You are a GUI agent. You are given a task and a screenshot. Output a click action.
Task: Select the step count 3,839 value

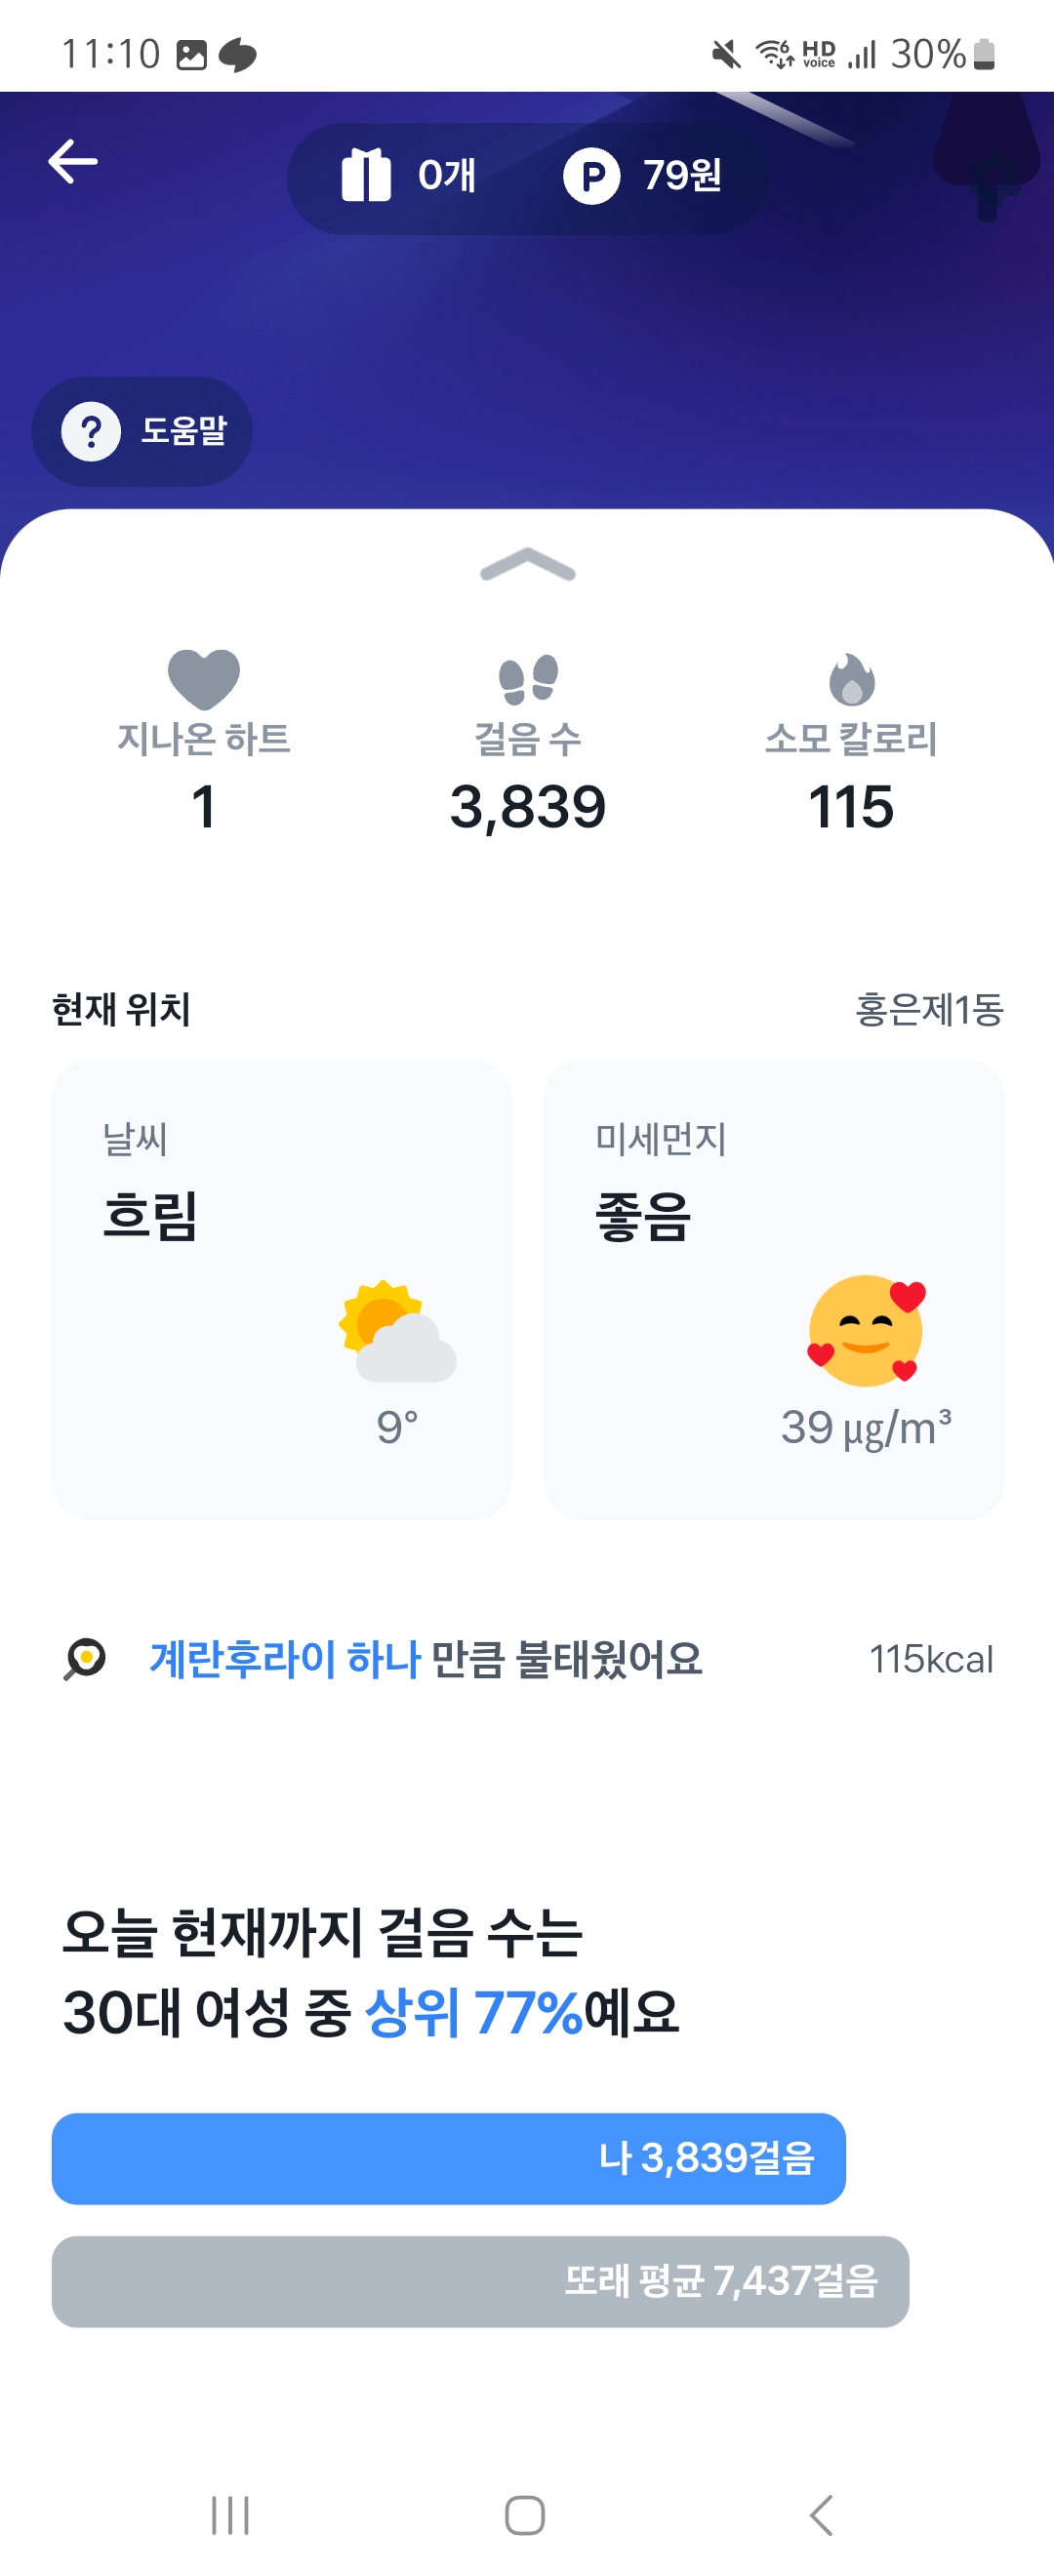[x=528, y=807]
